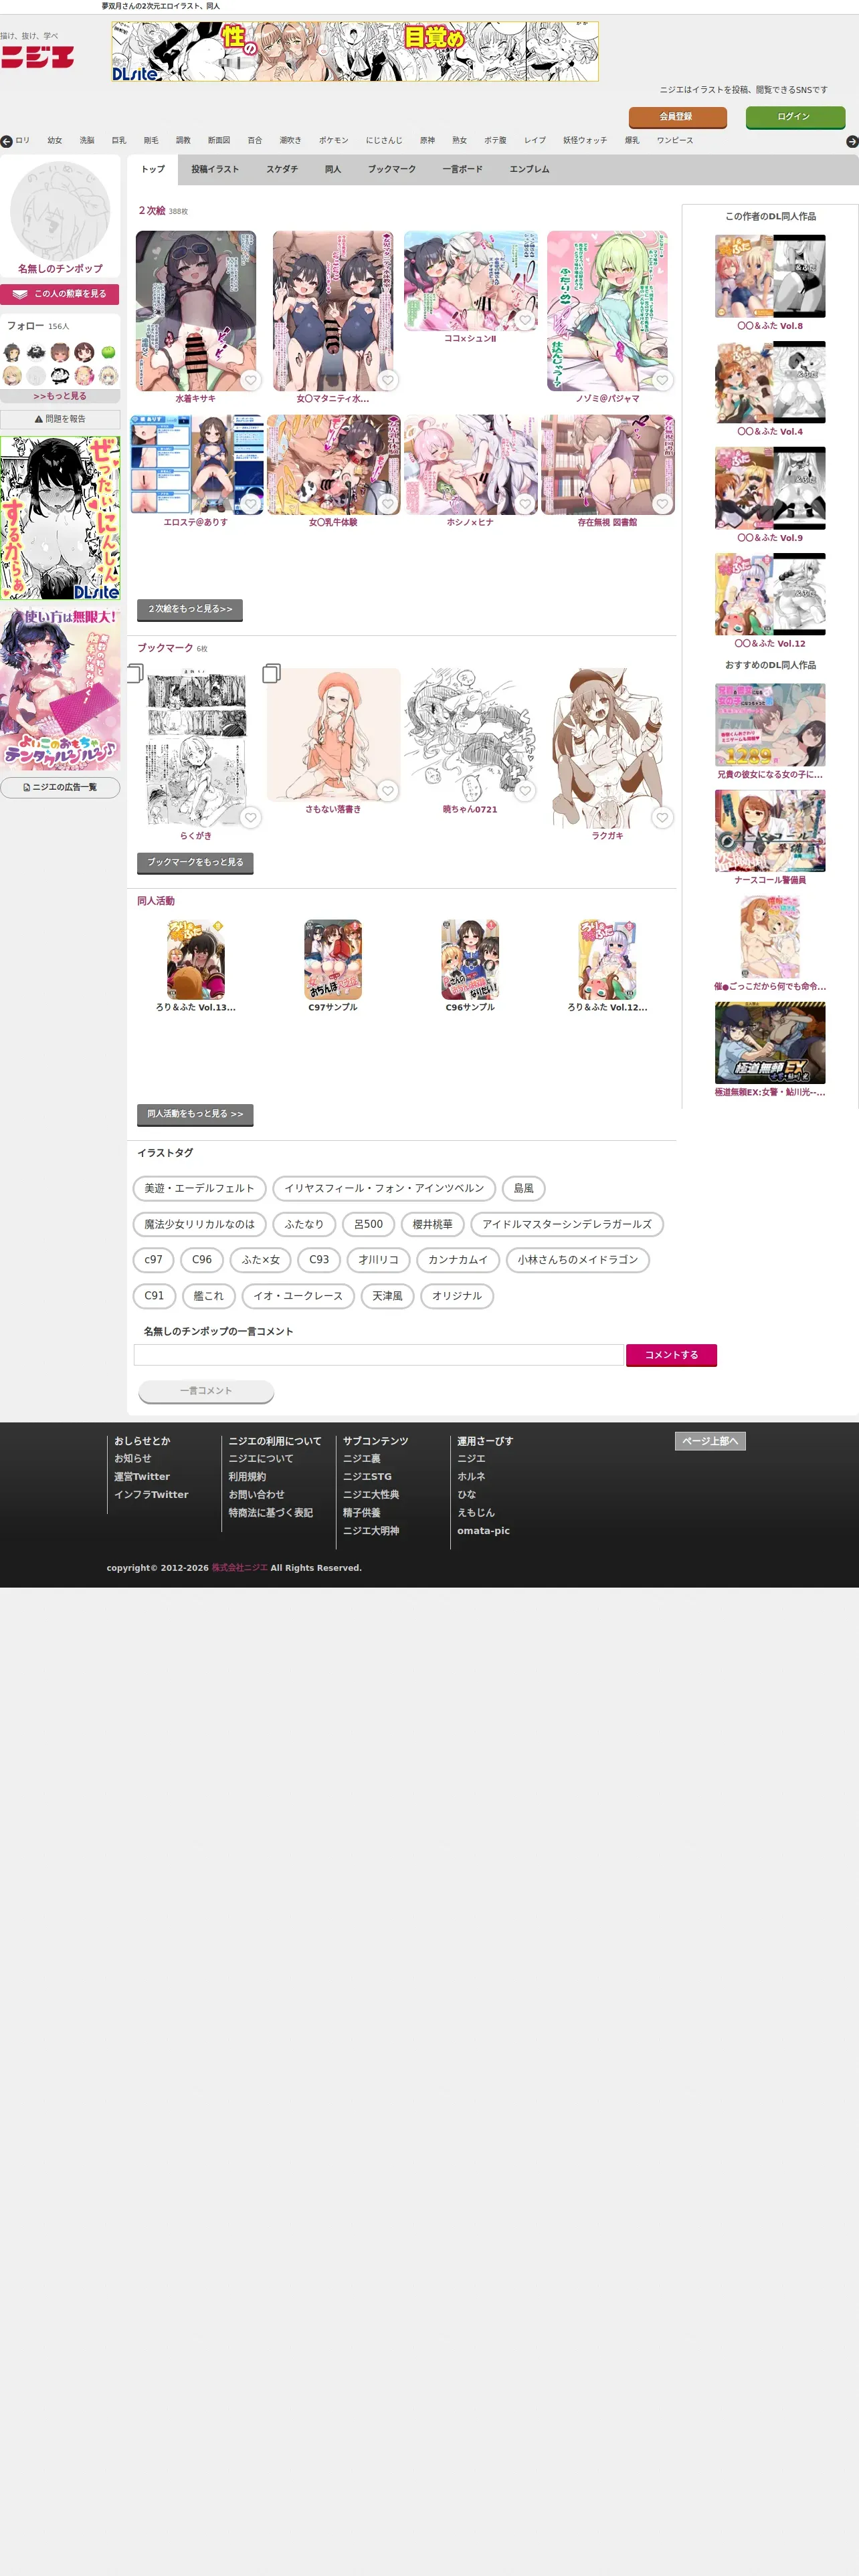
Task: Open the ホルネ footer link
Action: click(471, 1477)
